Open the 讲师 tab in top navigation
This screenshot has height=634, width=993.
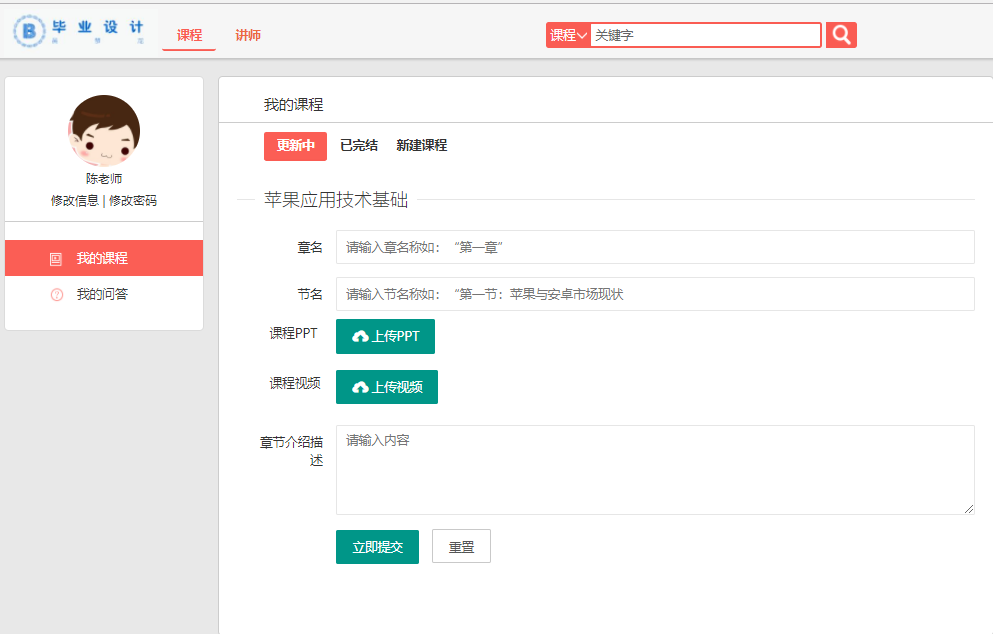click(x=248, y=35)
